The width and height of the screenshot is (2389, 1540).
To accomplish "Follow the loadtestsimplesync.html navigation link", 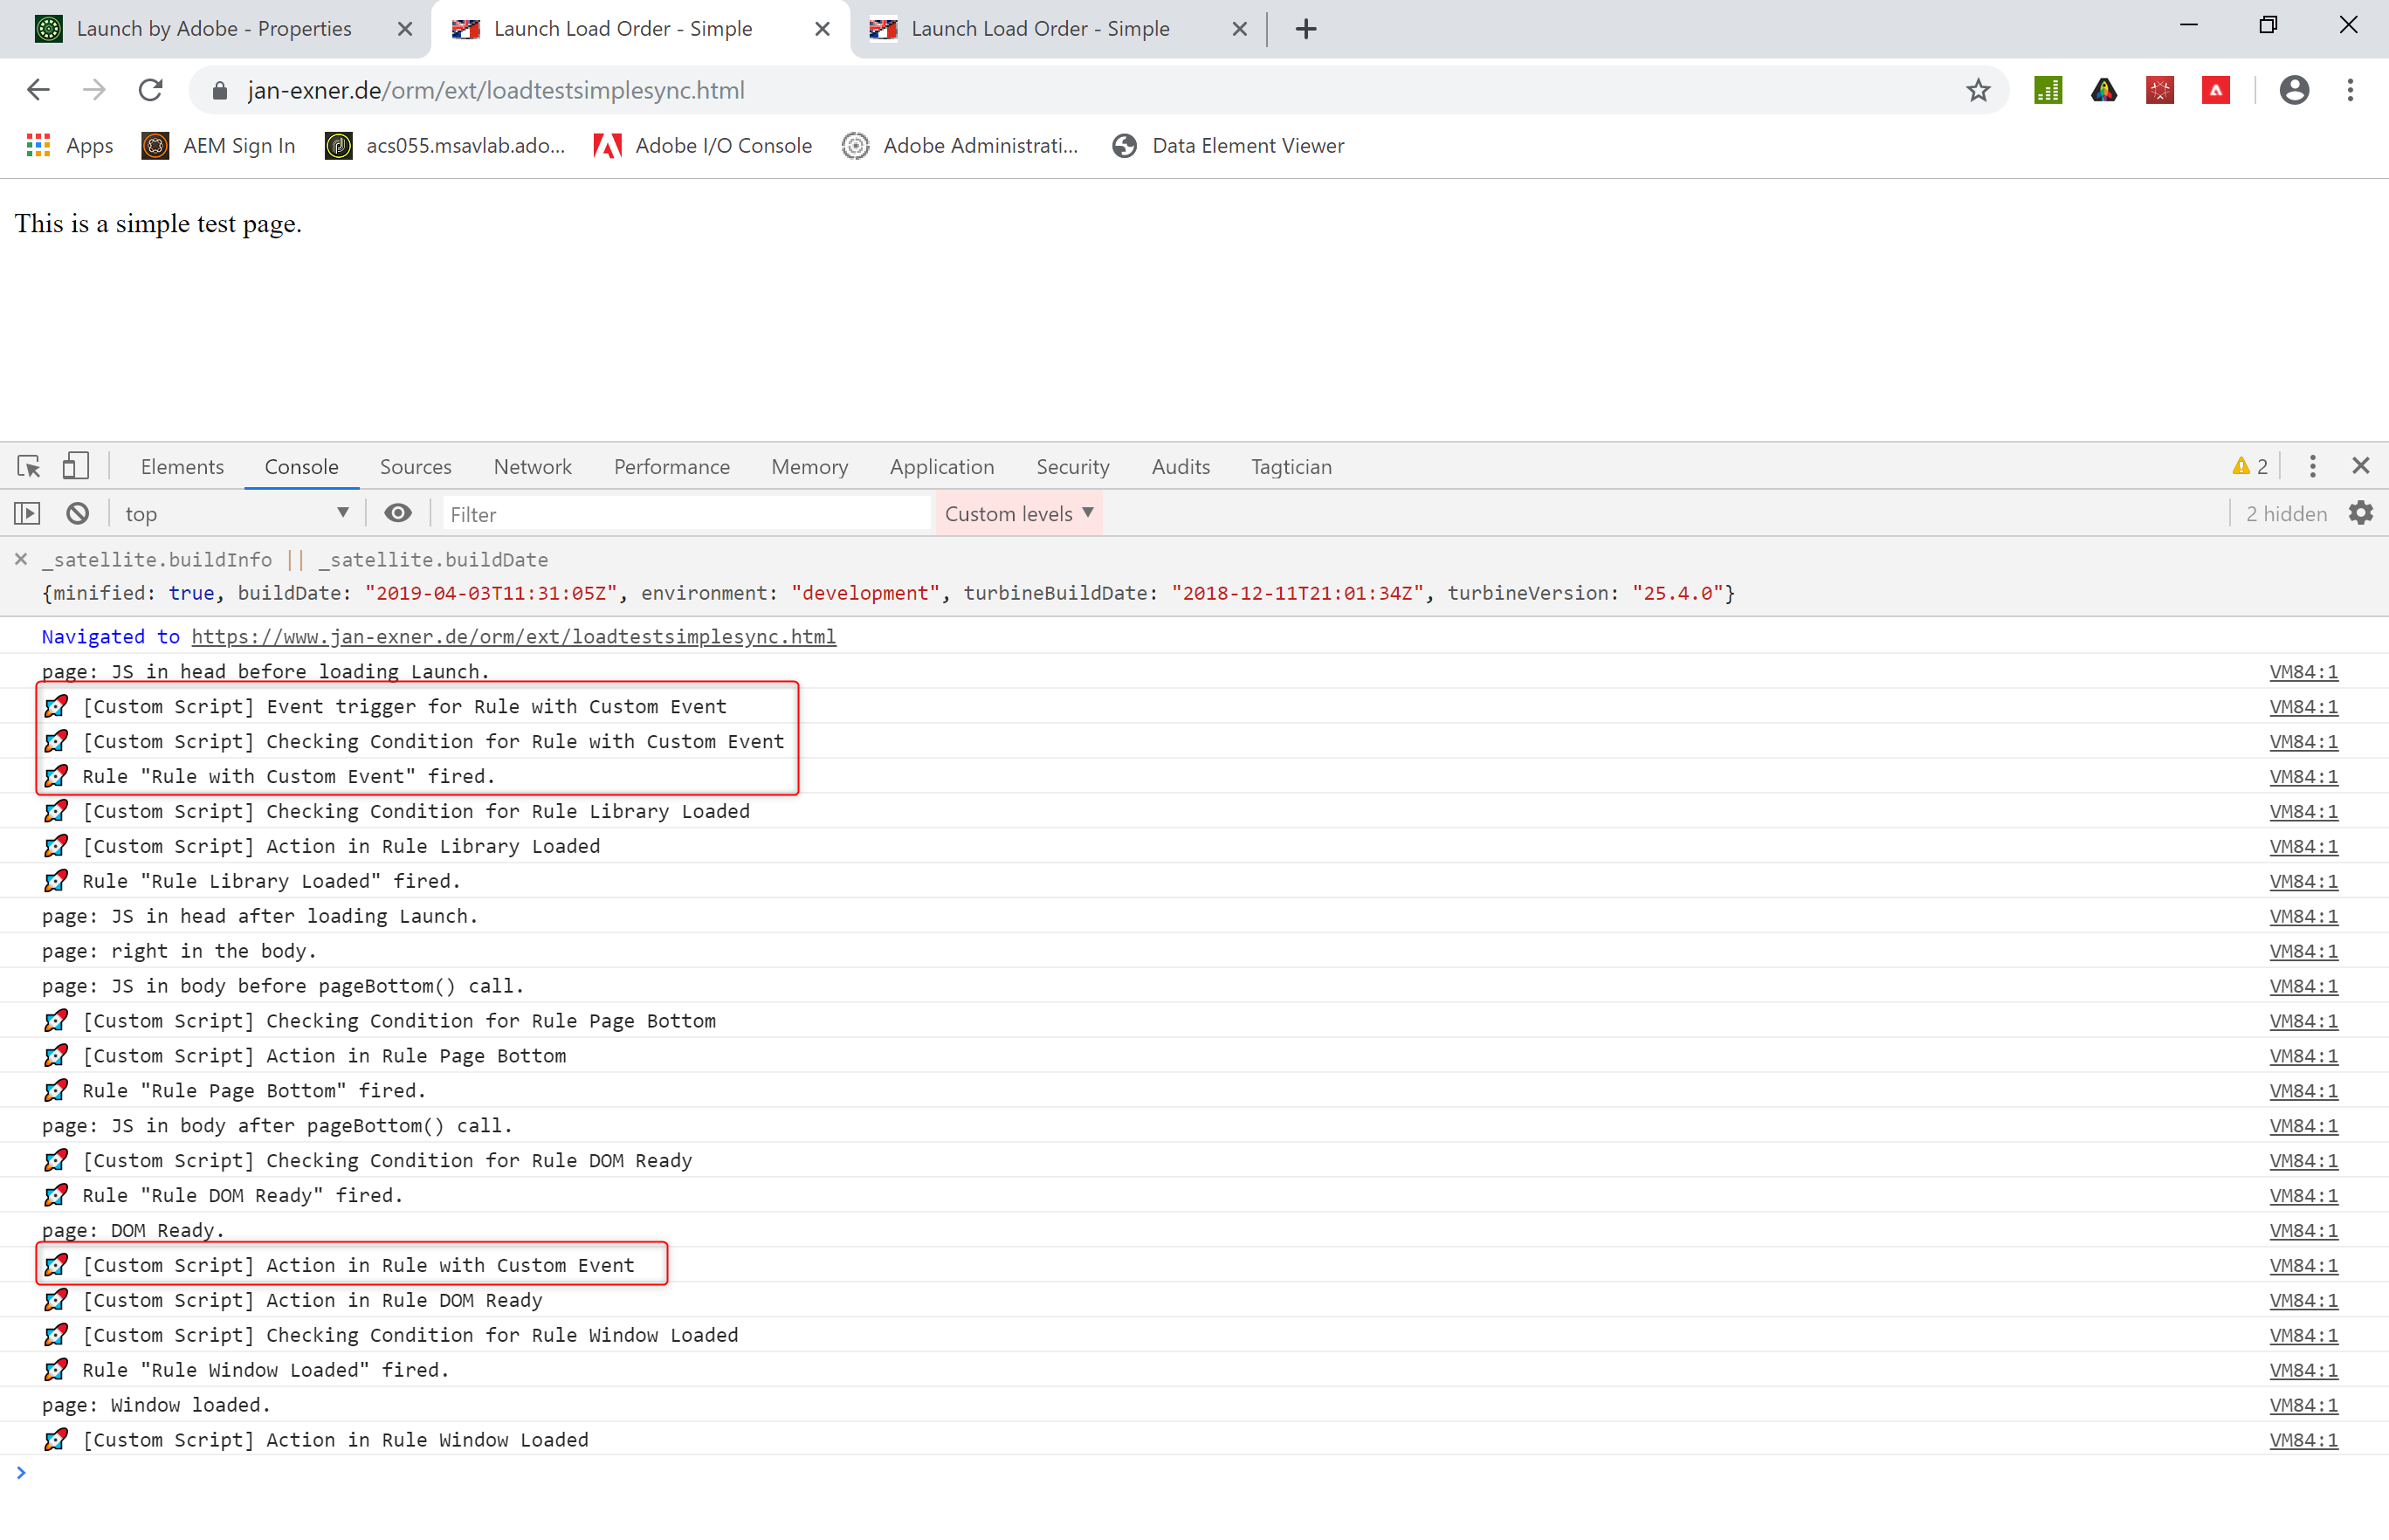I will 513,636.
